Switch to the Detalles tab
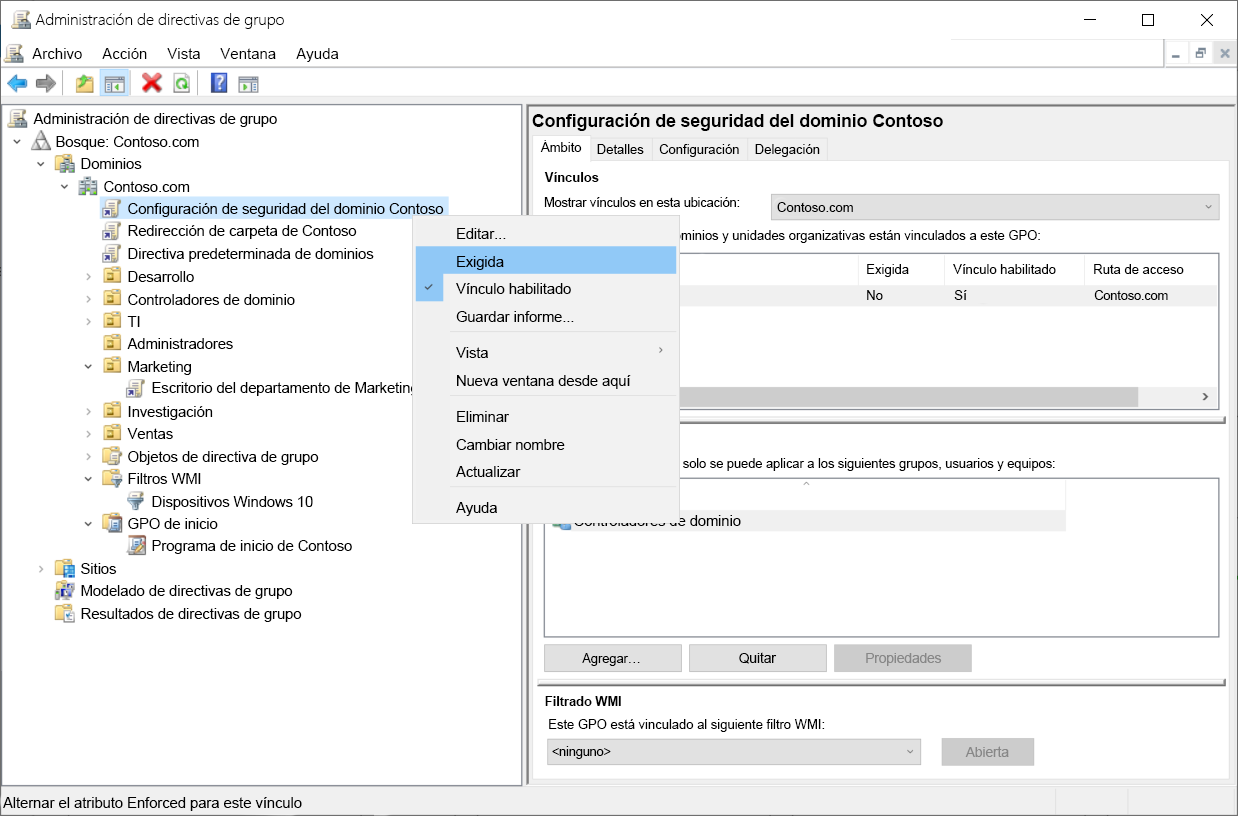The width and height of the screenshot is (1238, 816). (x=620, y=149)
